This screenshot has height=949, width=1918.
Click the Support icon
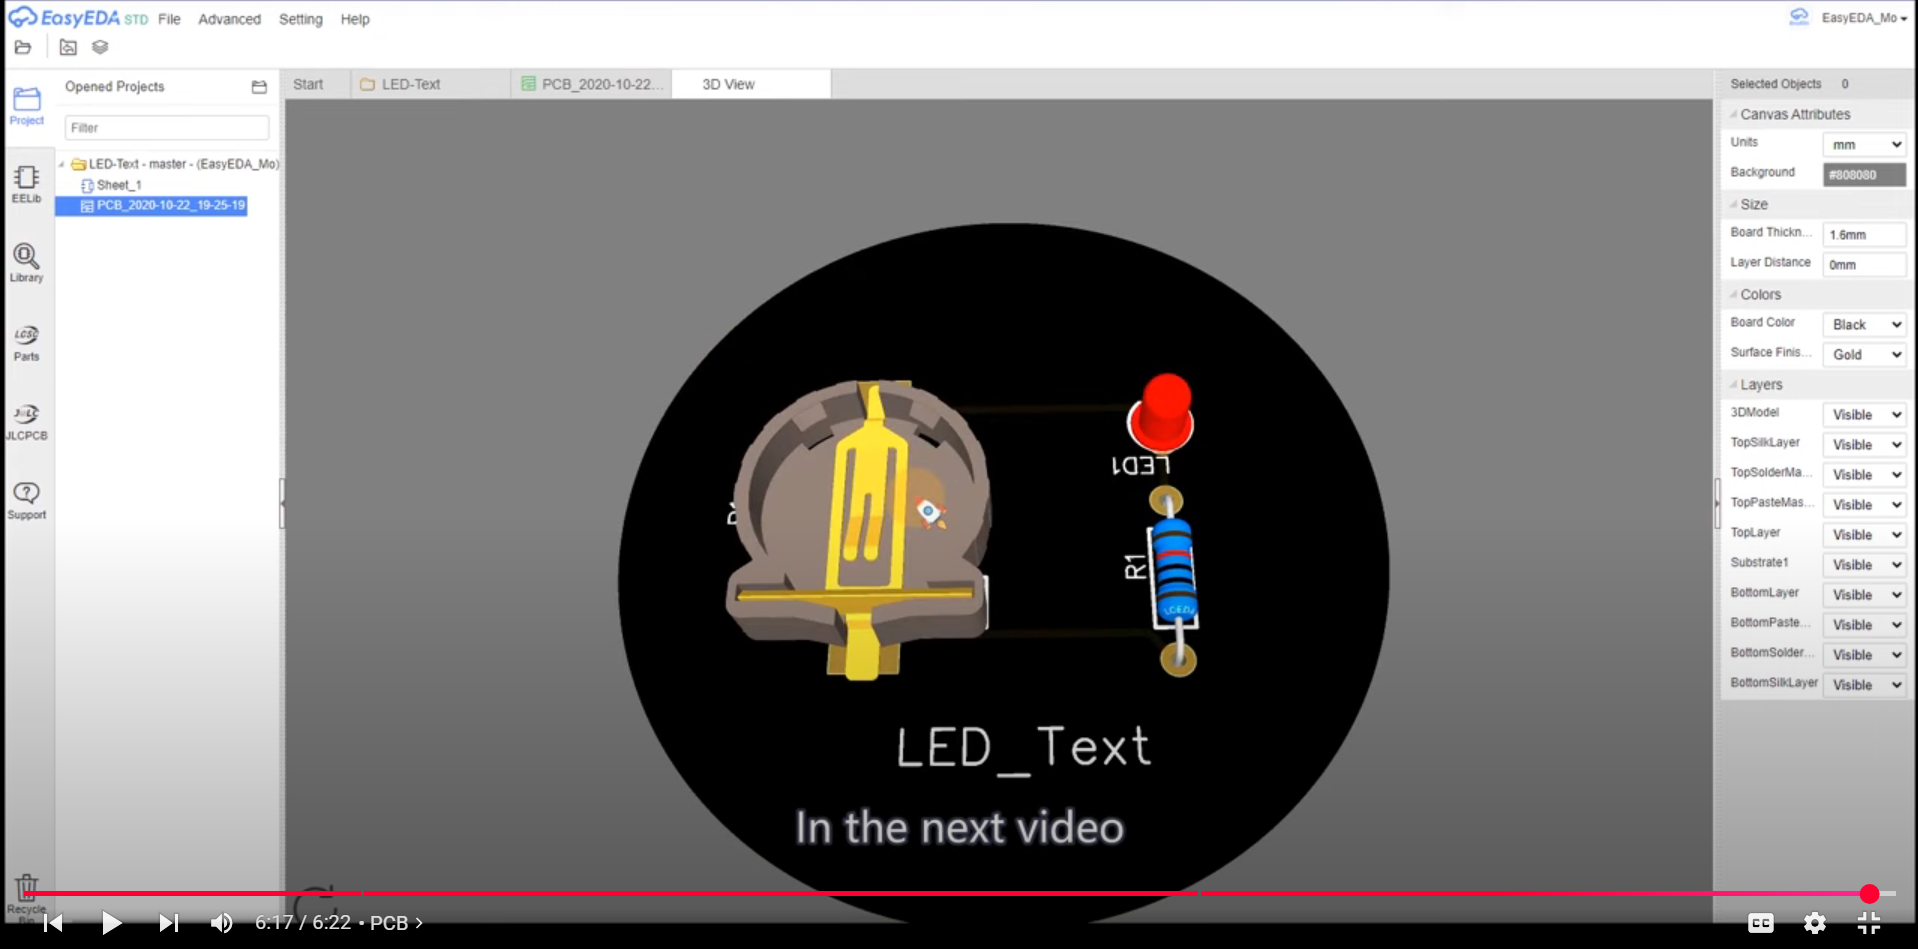point(26,499)
